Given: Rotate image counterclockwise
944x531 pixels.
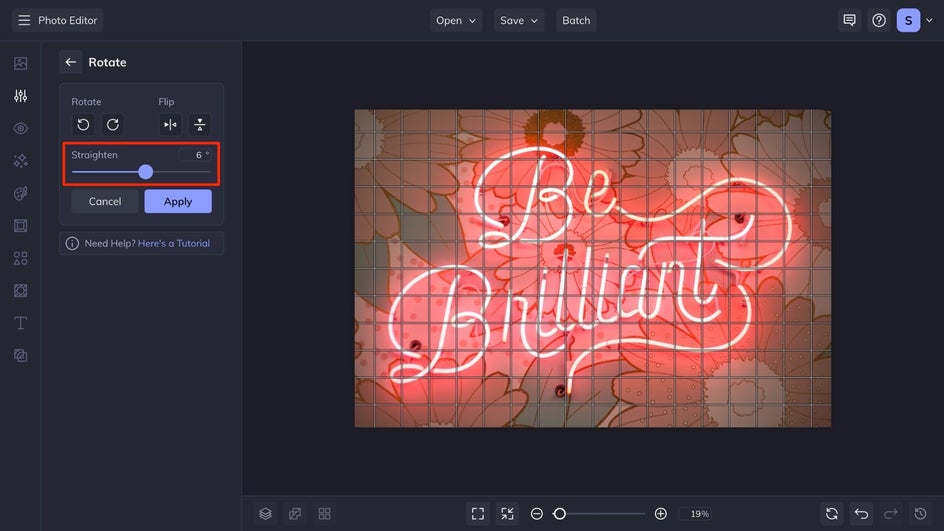Looking at the screenshot, I should 83,125.
